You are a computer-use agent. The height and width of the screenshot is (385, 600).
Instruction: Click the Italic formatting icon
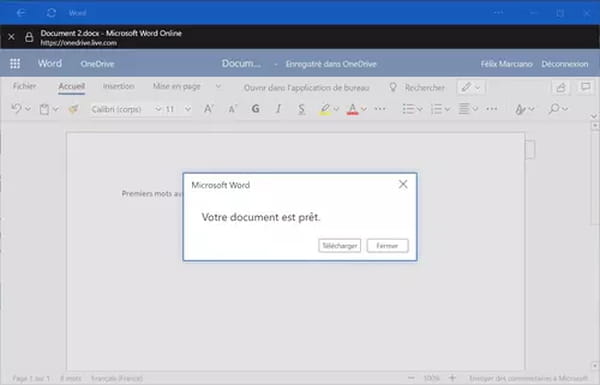tap(278, 109)
